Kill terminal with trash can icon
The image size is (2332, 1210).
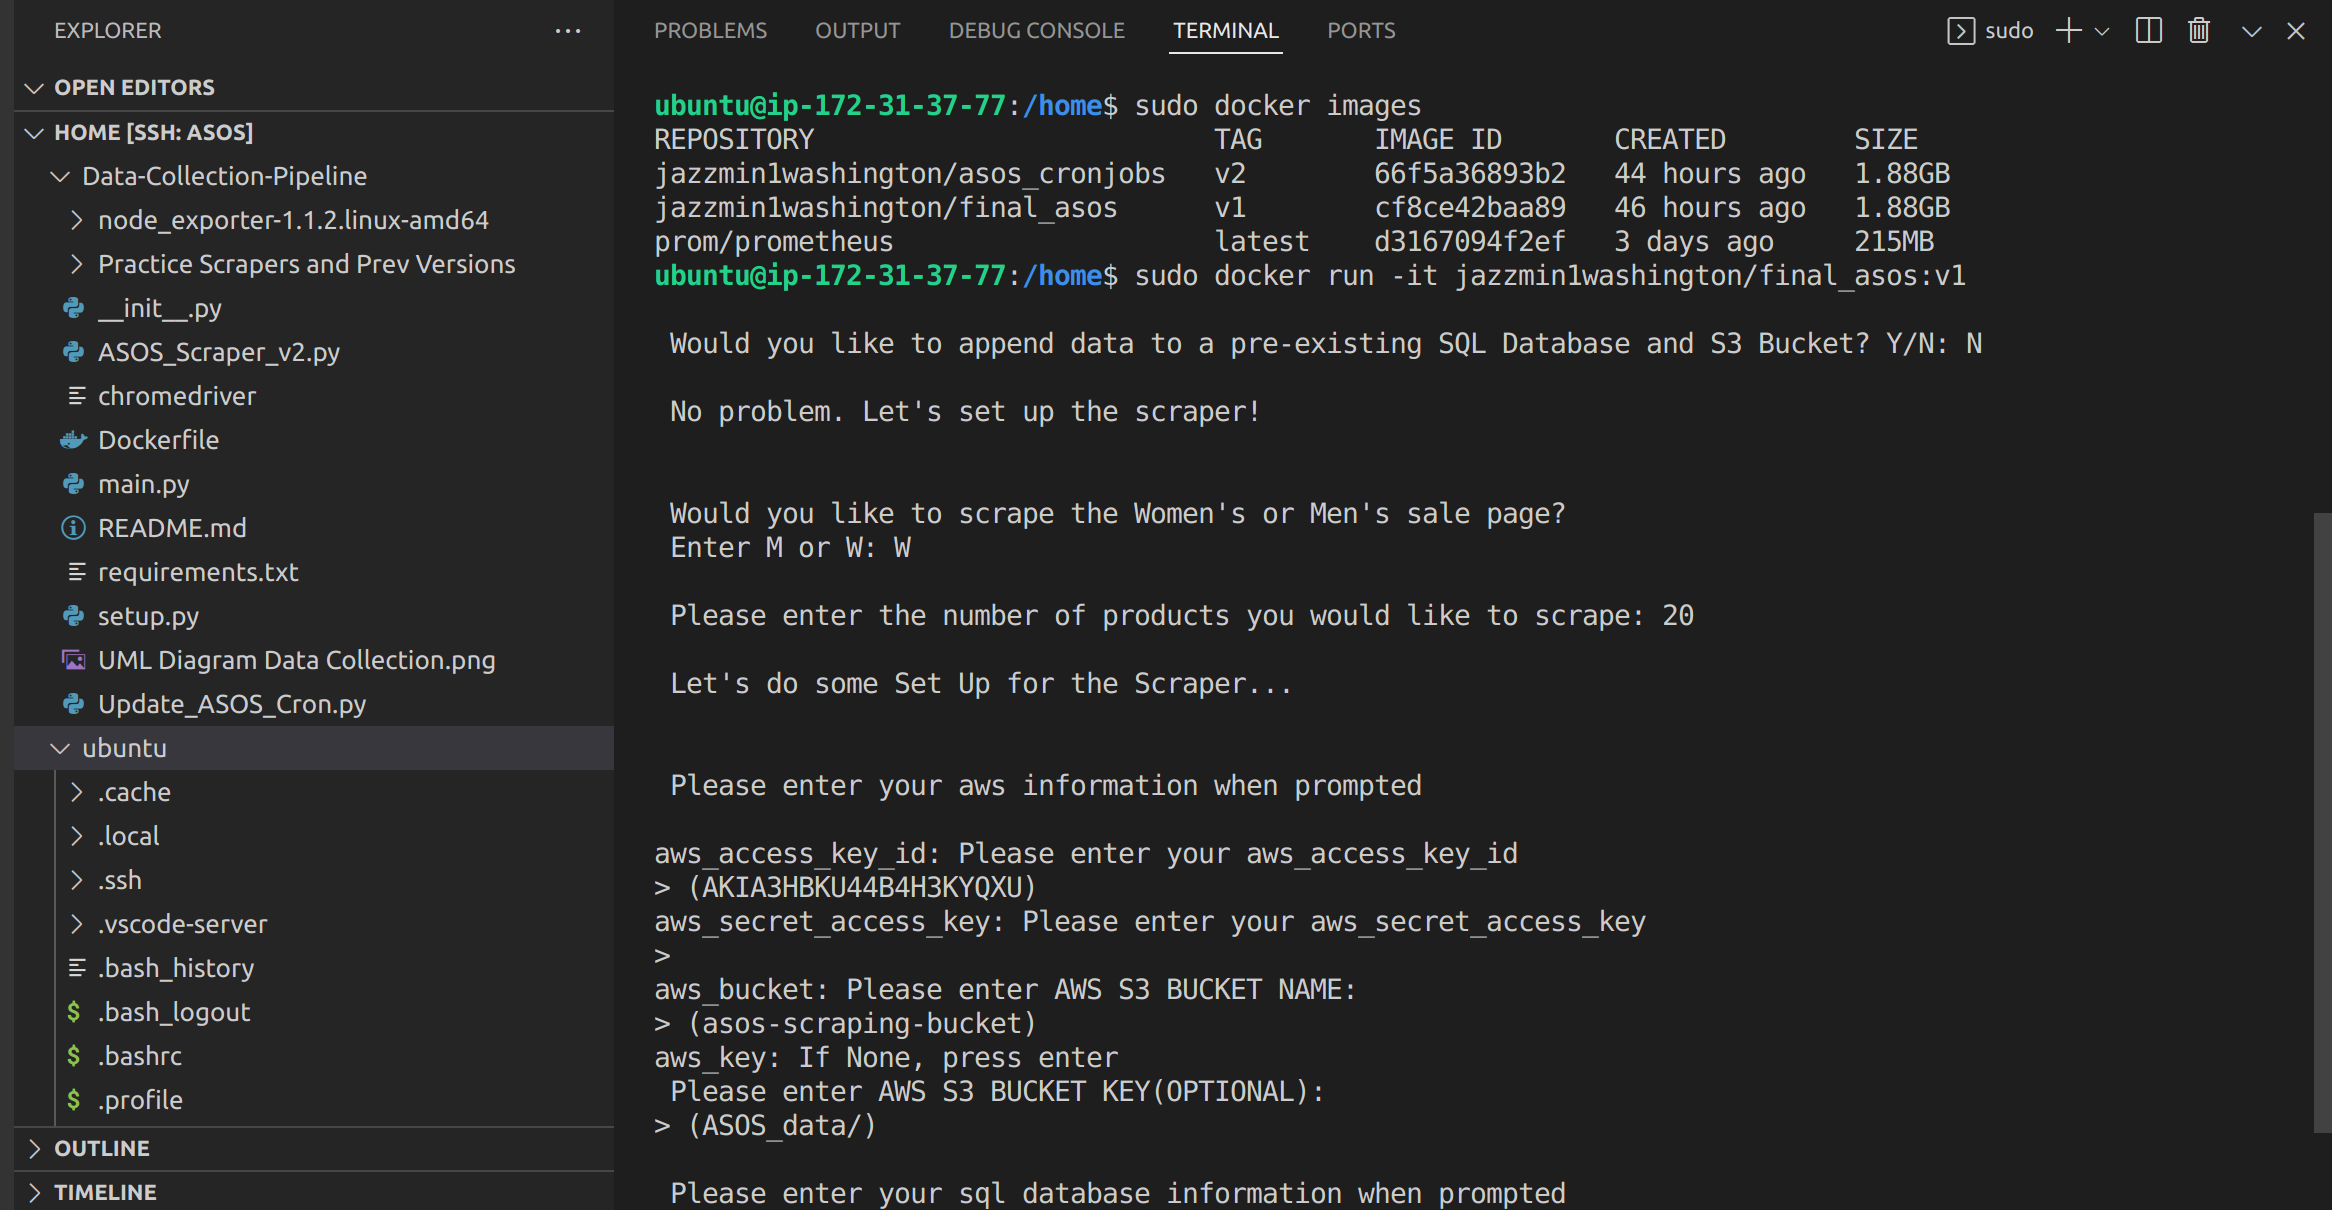2199,31
